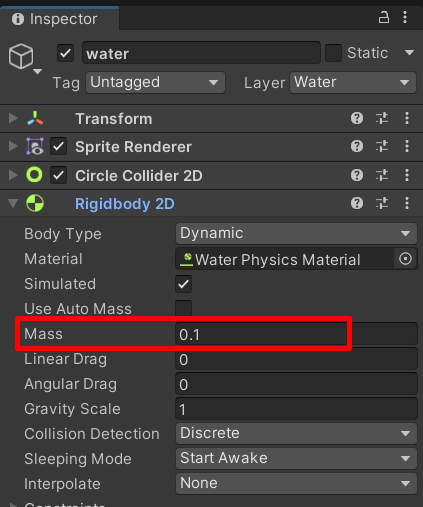Image resolution: width=423 pixels, height=507 pixels.
Task: Click the GameObject cube icon selector
Action: (x=21, y=56)
